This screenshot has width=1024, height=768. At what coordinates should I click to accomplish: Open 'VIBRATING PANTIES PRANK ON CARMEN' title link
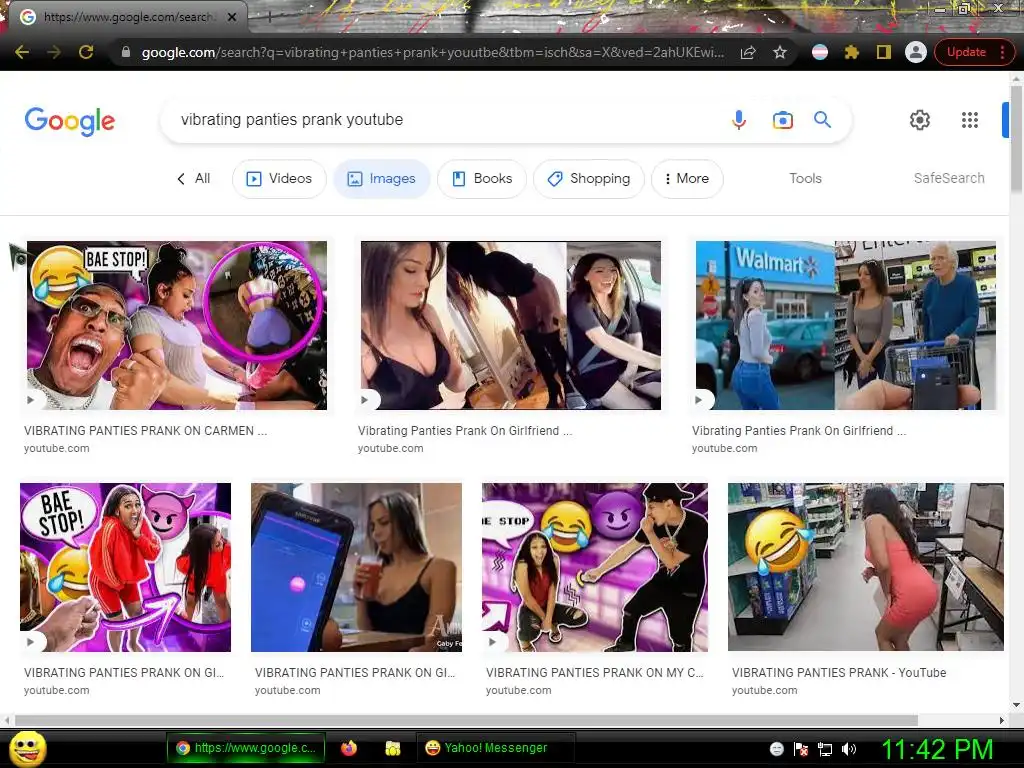pos(146,430)
